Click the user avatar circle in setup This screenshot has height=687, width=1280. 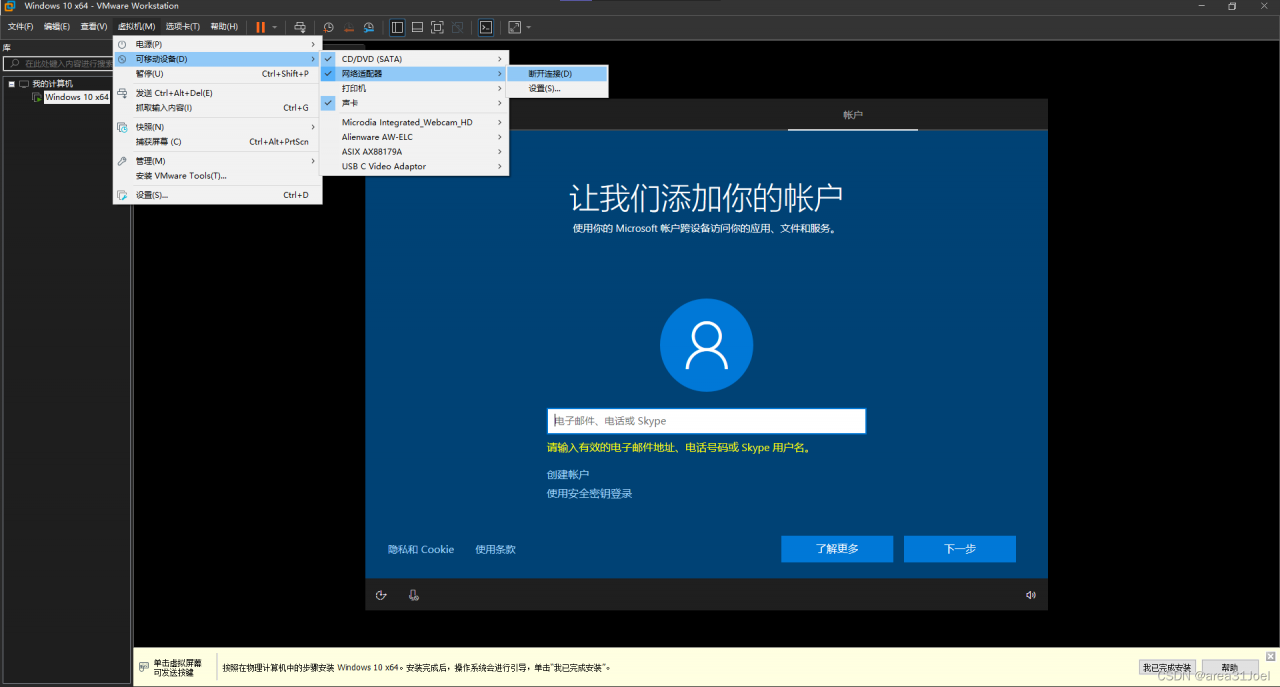706,345
